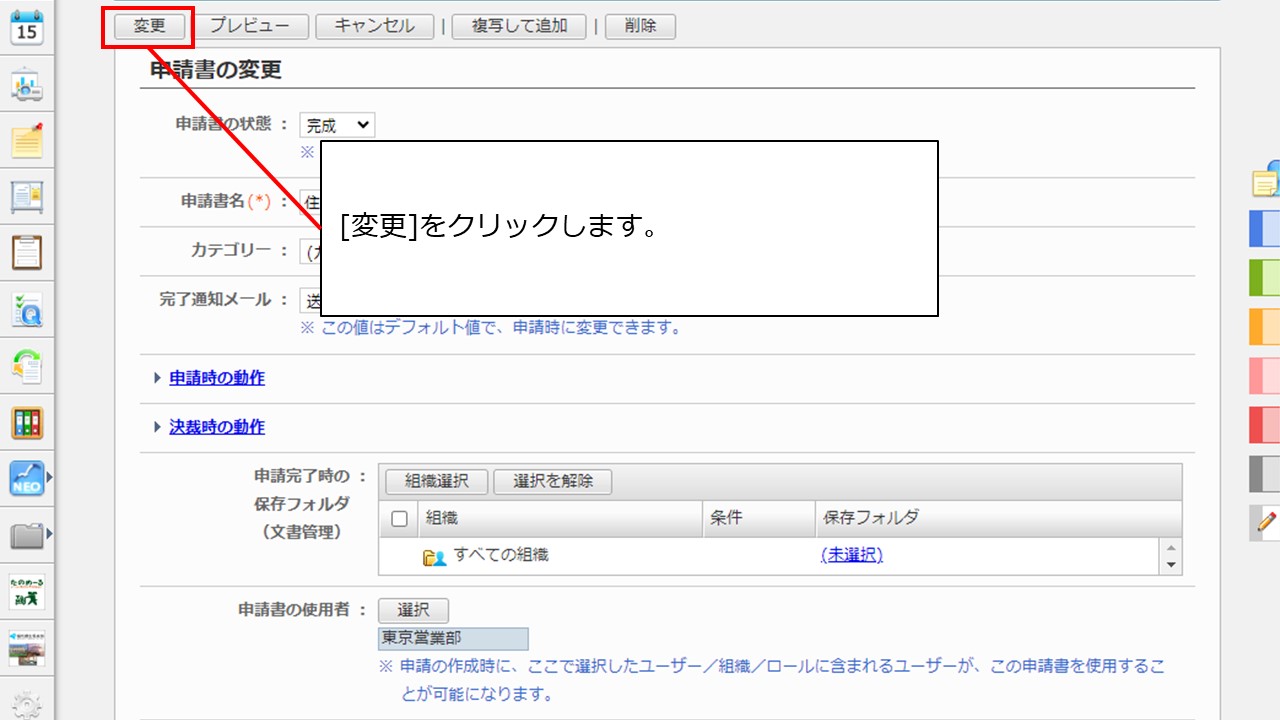Image resolution: width=1280 pixels, height=720 pixels.
Task: Click the 変更 button at top
Action: (x=149, y=26)
